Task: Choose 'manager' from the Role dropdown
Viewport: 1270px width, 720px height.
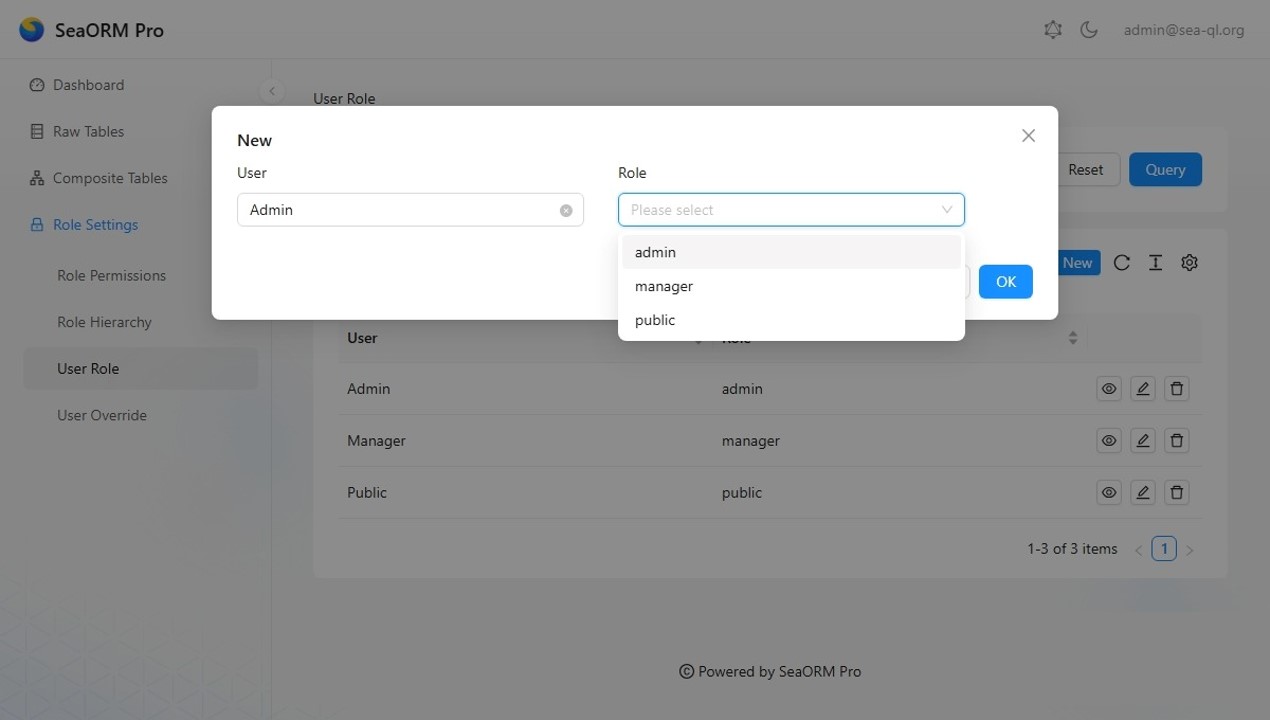Action: 664,287
